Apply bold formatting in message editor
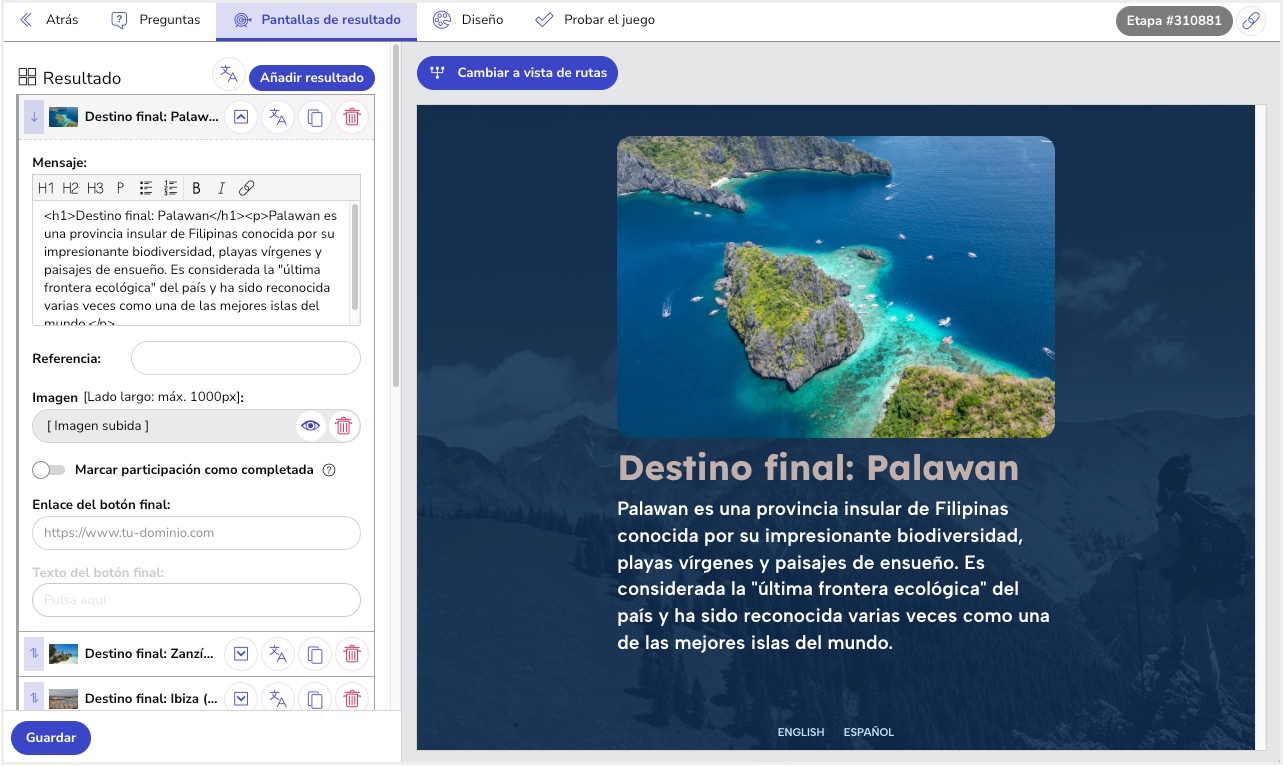The width and height of the screenshot is (1283, 766). click(196, 188)
